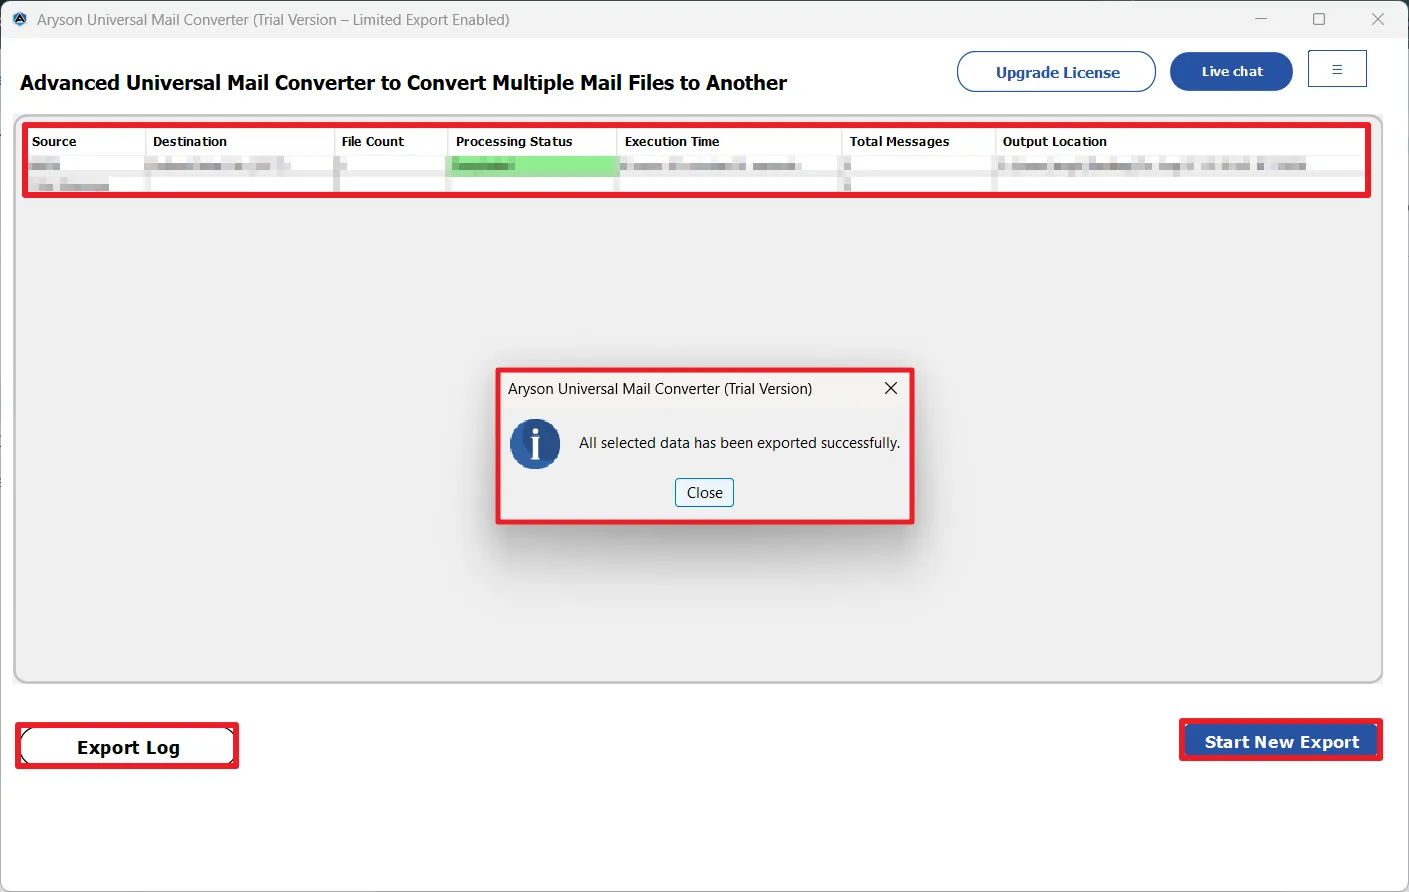Image resolution: width=1409 pixels, height=892 pixels.
Task: Click the Close button in dialog
Action: (x=704, y=493)
